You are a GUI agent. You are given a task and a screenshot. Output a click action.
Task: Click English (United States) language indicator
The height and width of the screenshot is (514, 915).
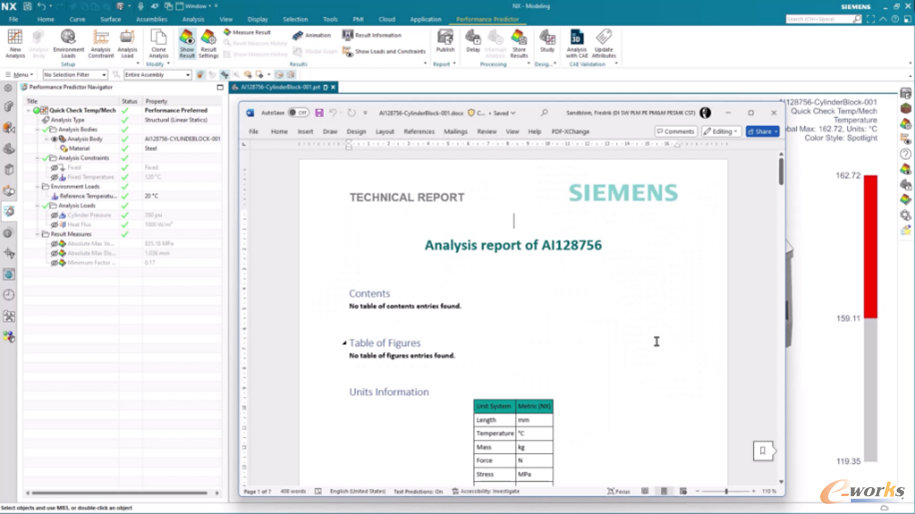click(358, 491)
